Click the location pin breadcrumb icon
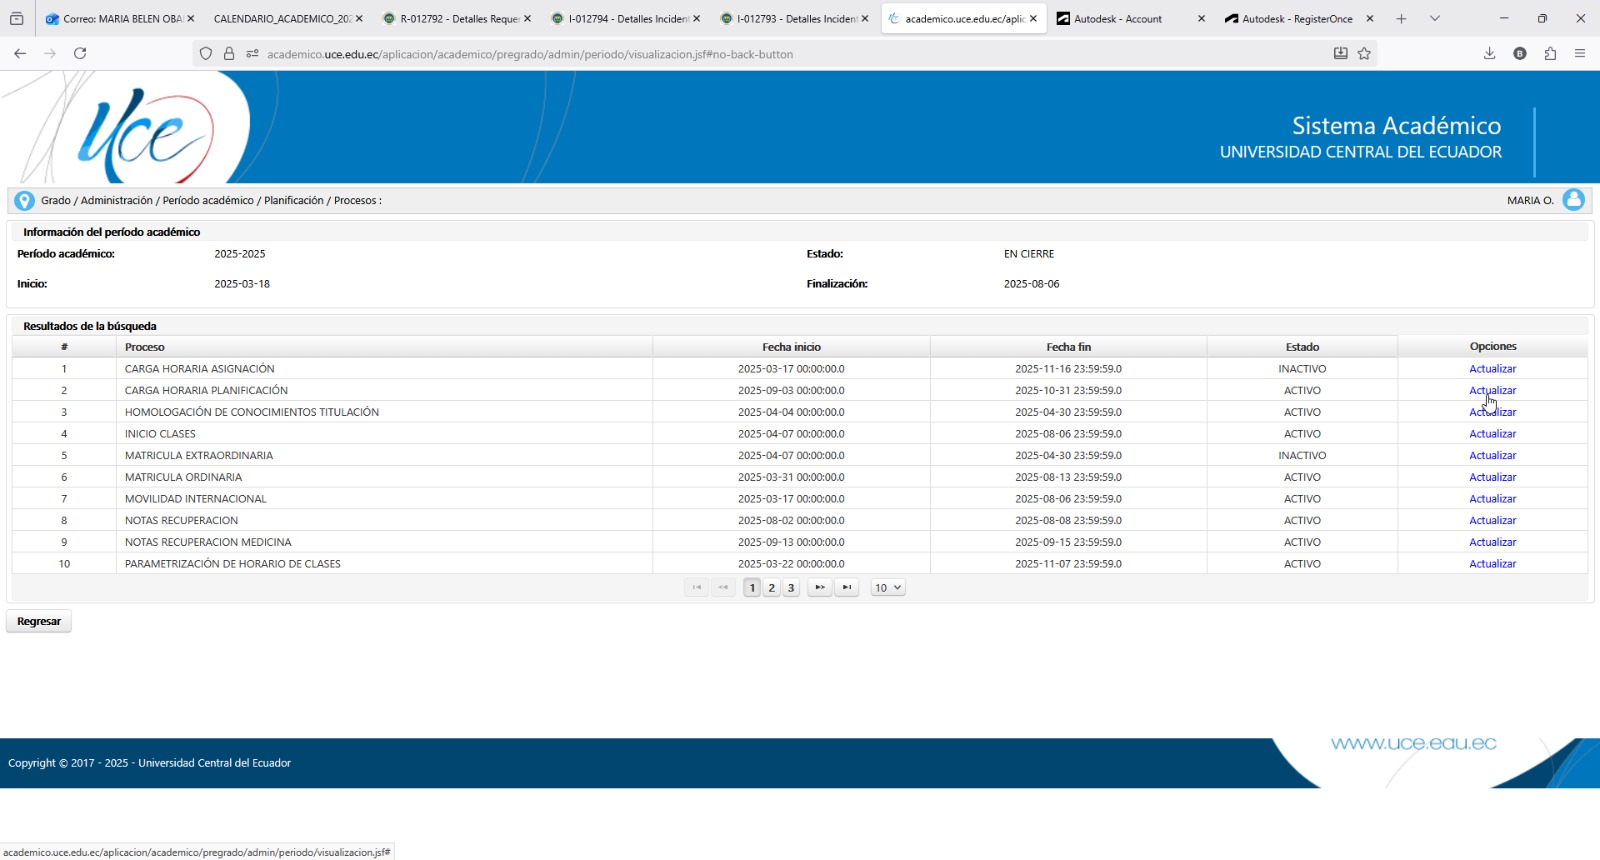The width and height of the screenshot is (1600, 860). coord(24,201)
